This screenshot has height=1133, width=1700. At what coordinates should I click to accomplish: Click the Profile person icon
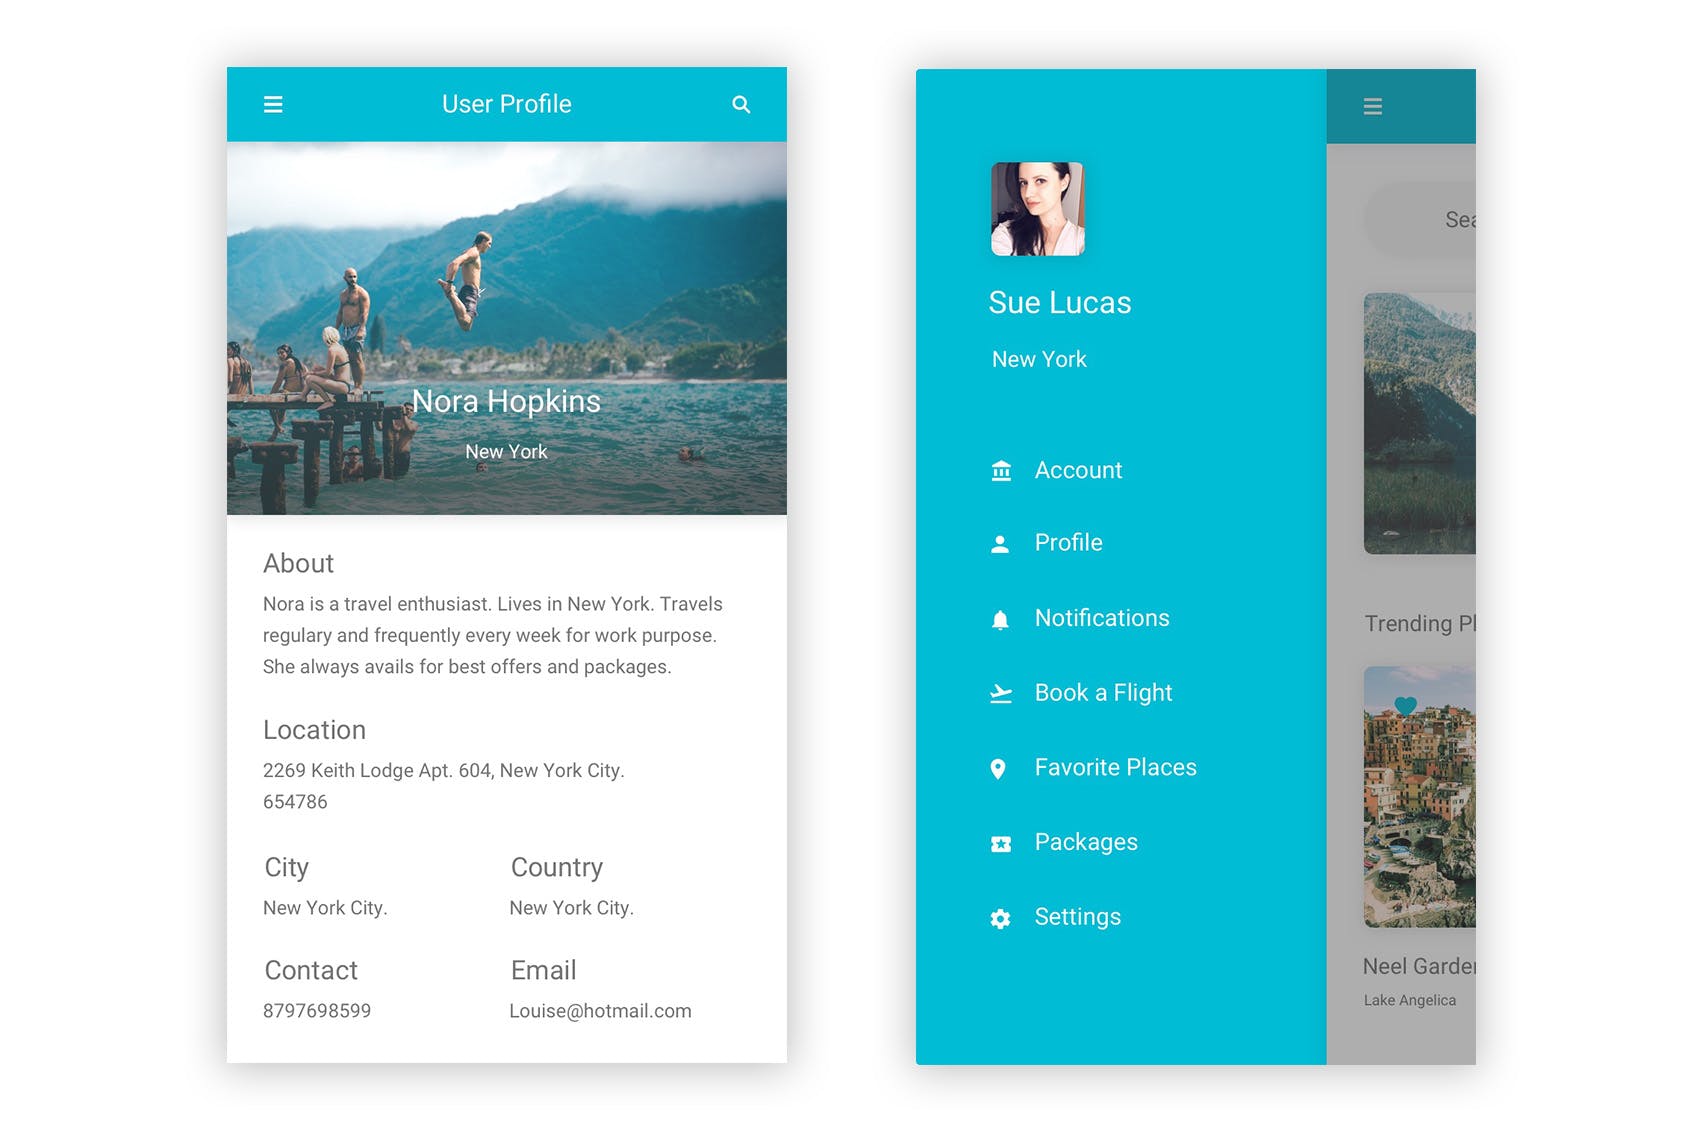click(x=999, y=543)
